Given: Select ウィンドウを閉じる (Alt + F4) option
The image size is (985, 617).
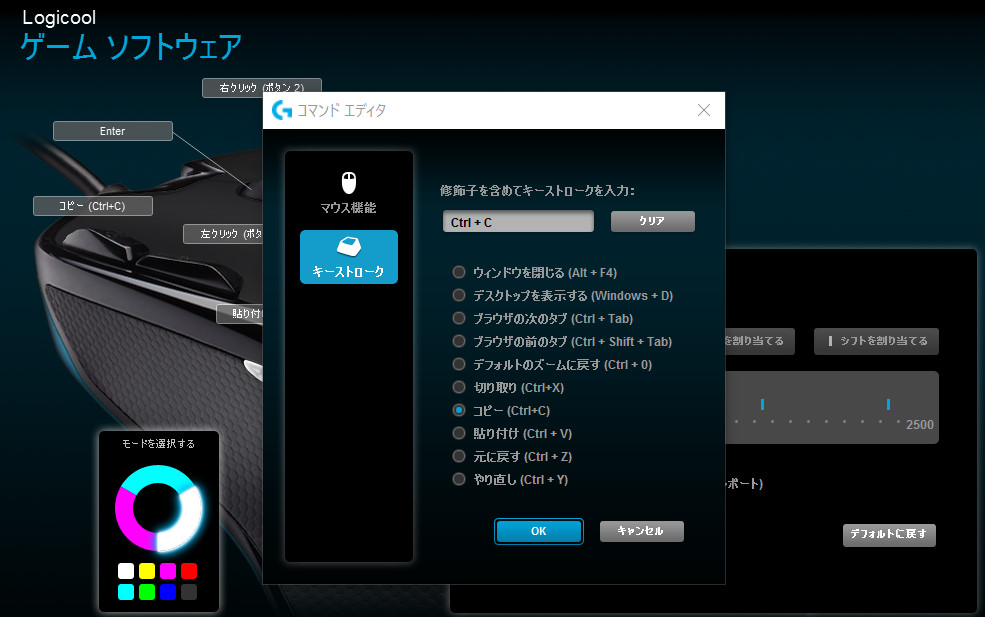Looking at the screenshot, I should pos(459,272).
